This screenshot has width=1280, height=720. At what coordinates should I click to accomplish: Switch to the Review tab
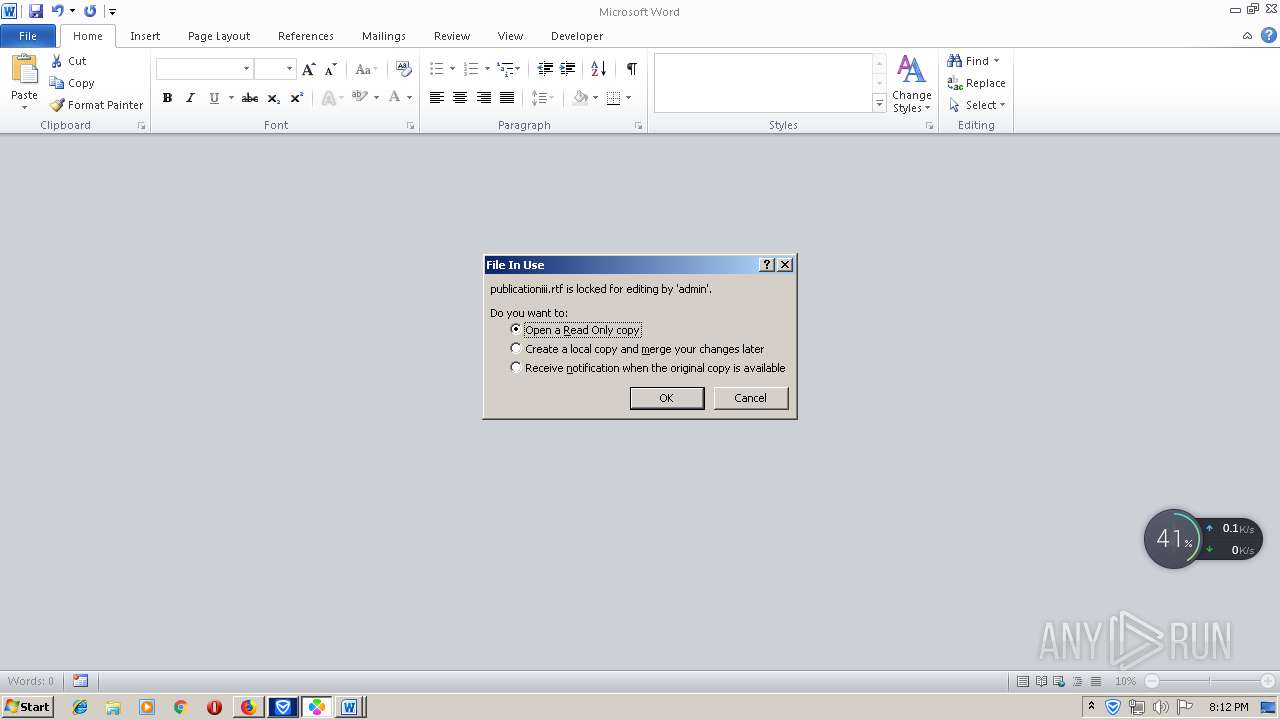[x=452, y=36]
